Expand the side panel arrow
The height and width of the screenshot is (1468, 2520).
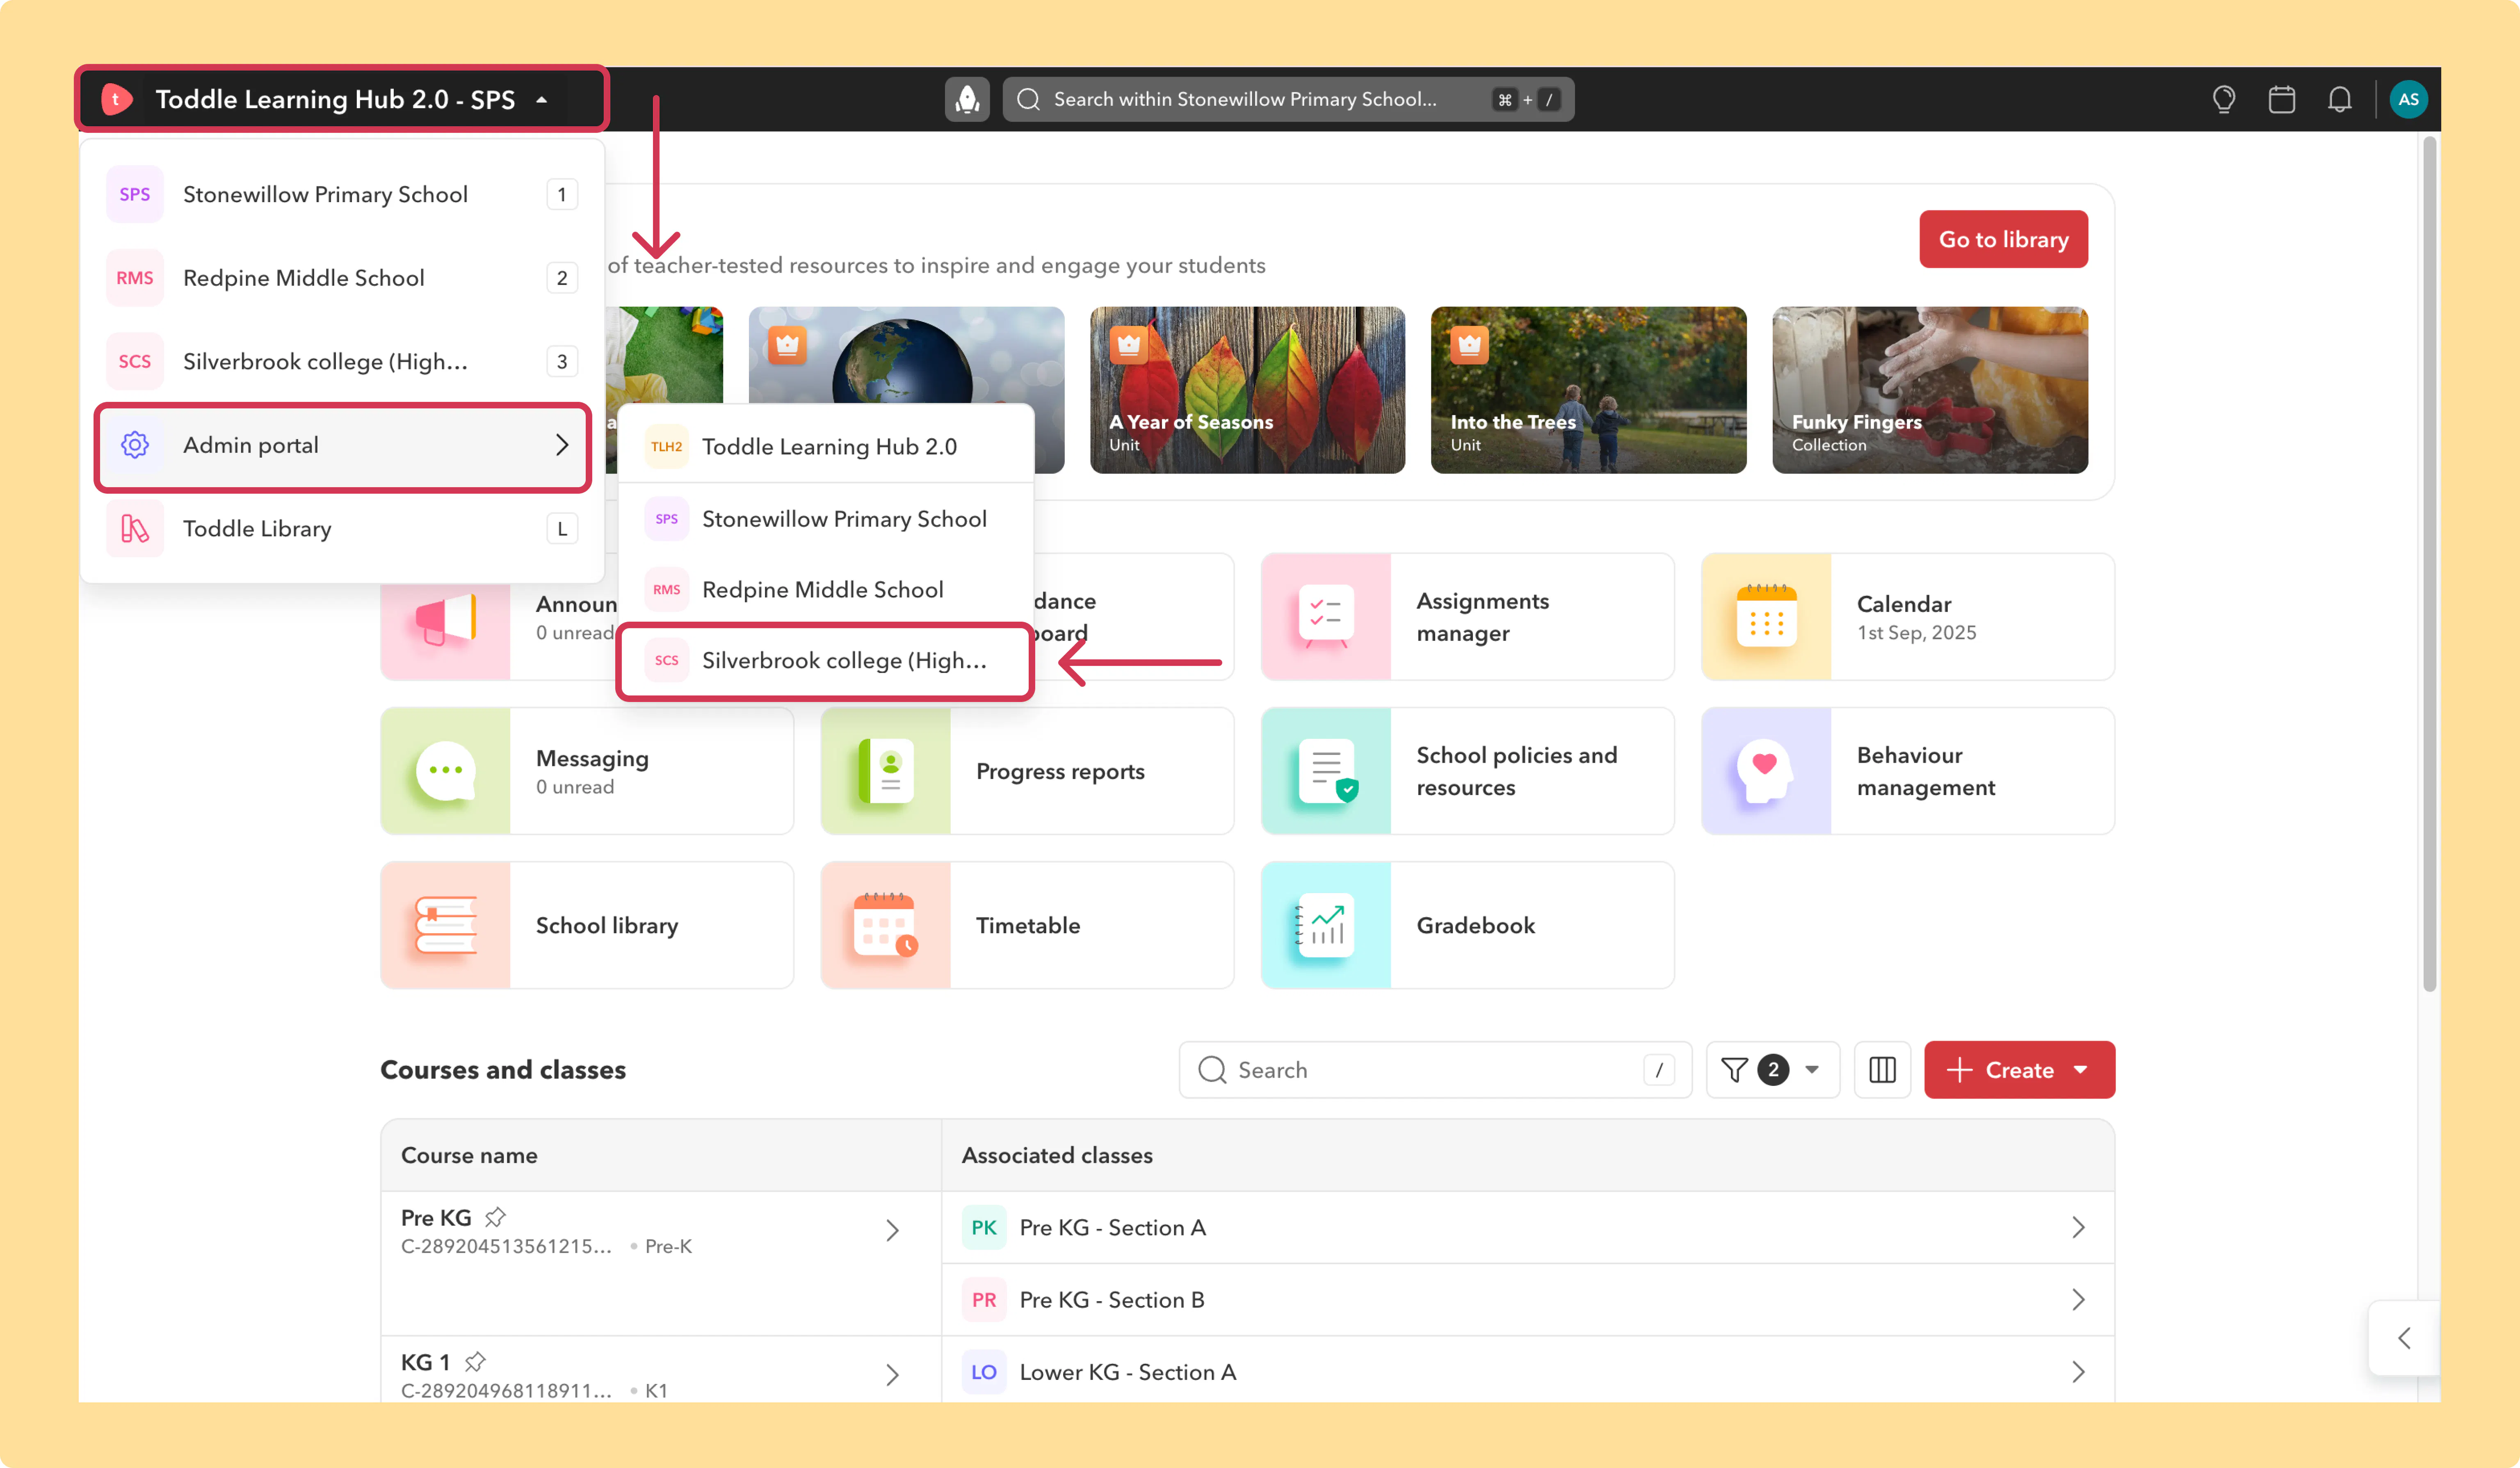click(x=2404, y=1338)
